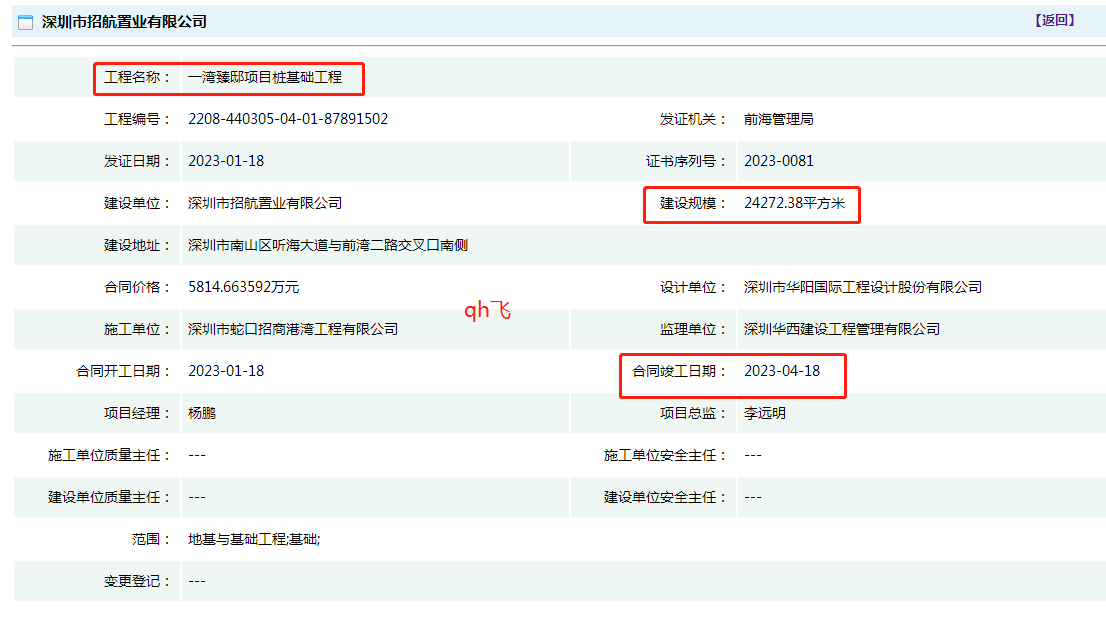The image size is (1106, 634).
Task: Click the issuing authority value 前海管理局
Action: coord(778,119)
